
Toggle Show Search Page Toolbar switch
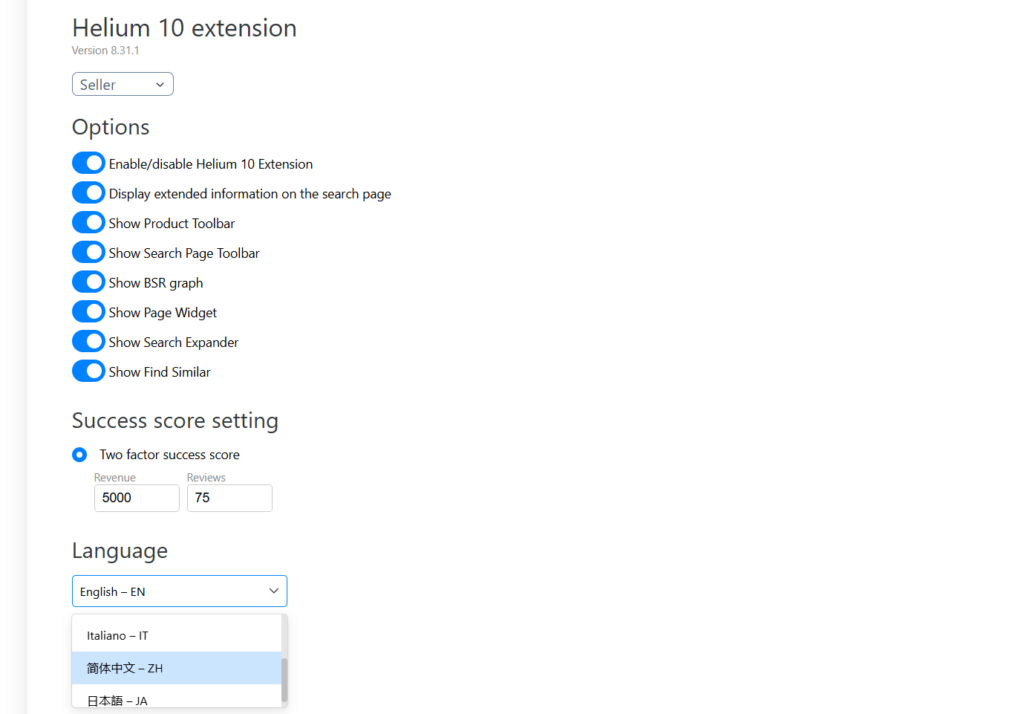(88, 253)
